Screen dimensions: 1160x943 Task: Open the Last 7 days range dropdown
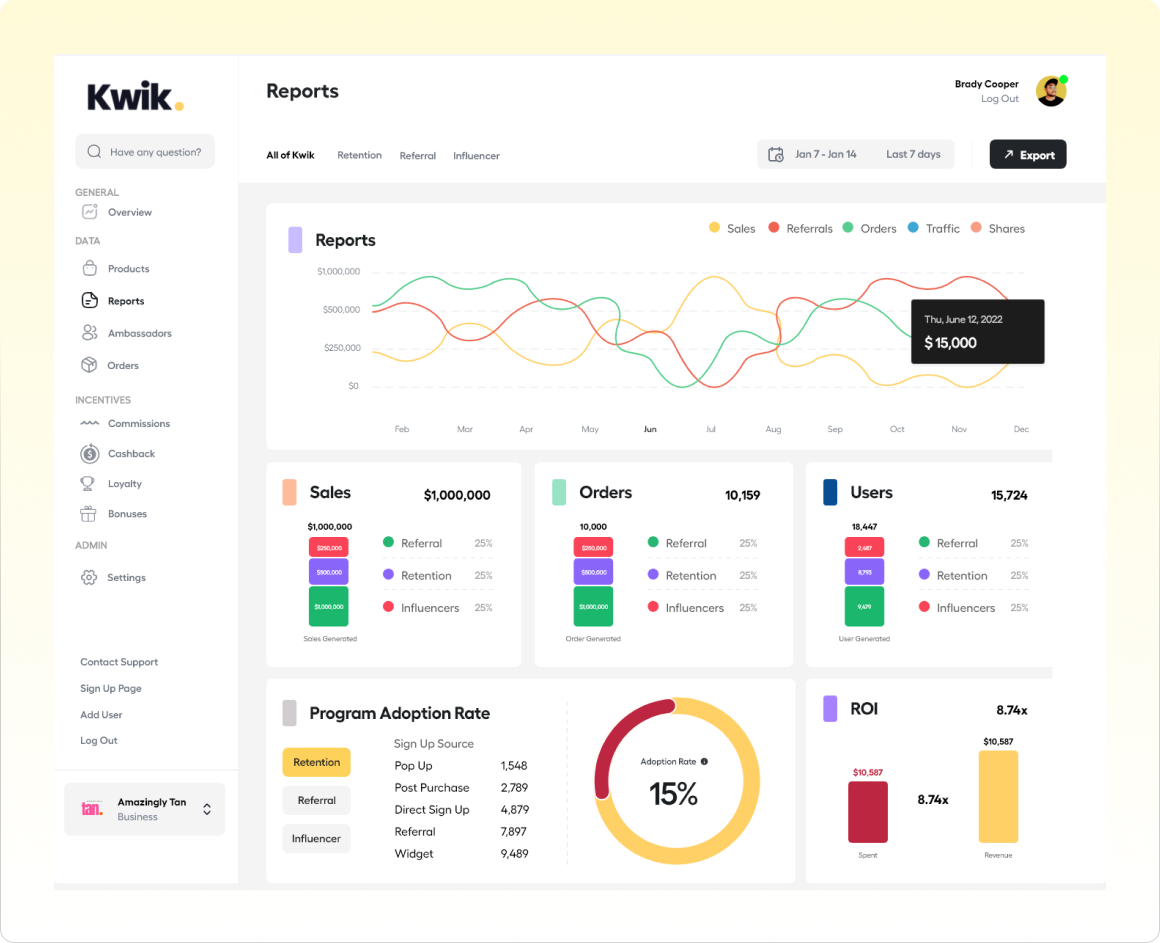coord(912,154)
